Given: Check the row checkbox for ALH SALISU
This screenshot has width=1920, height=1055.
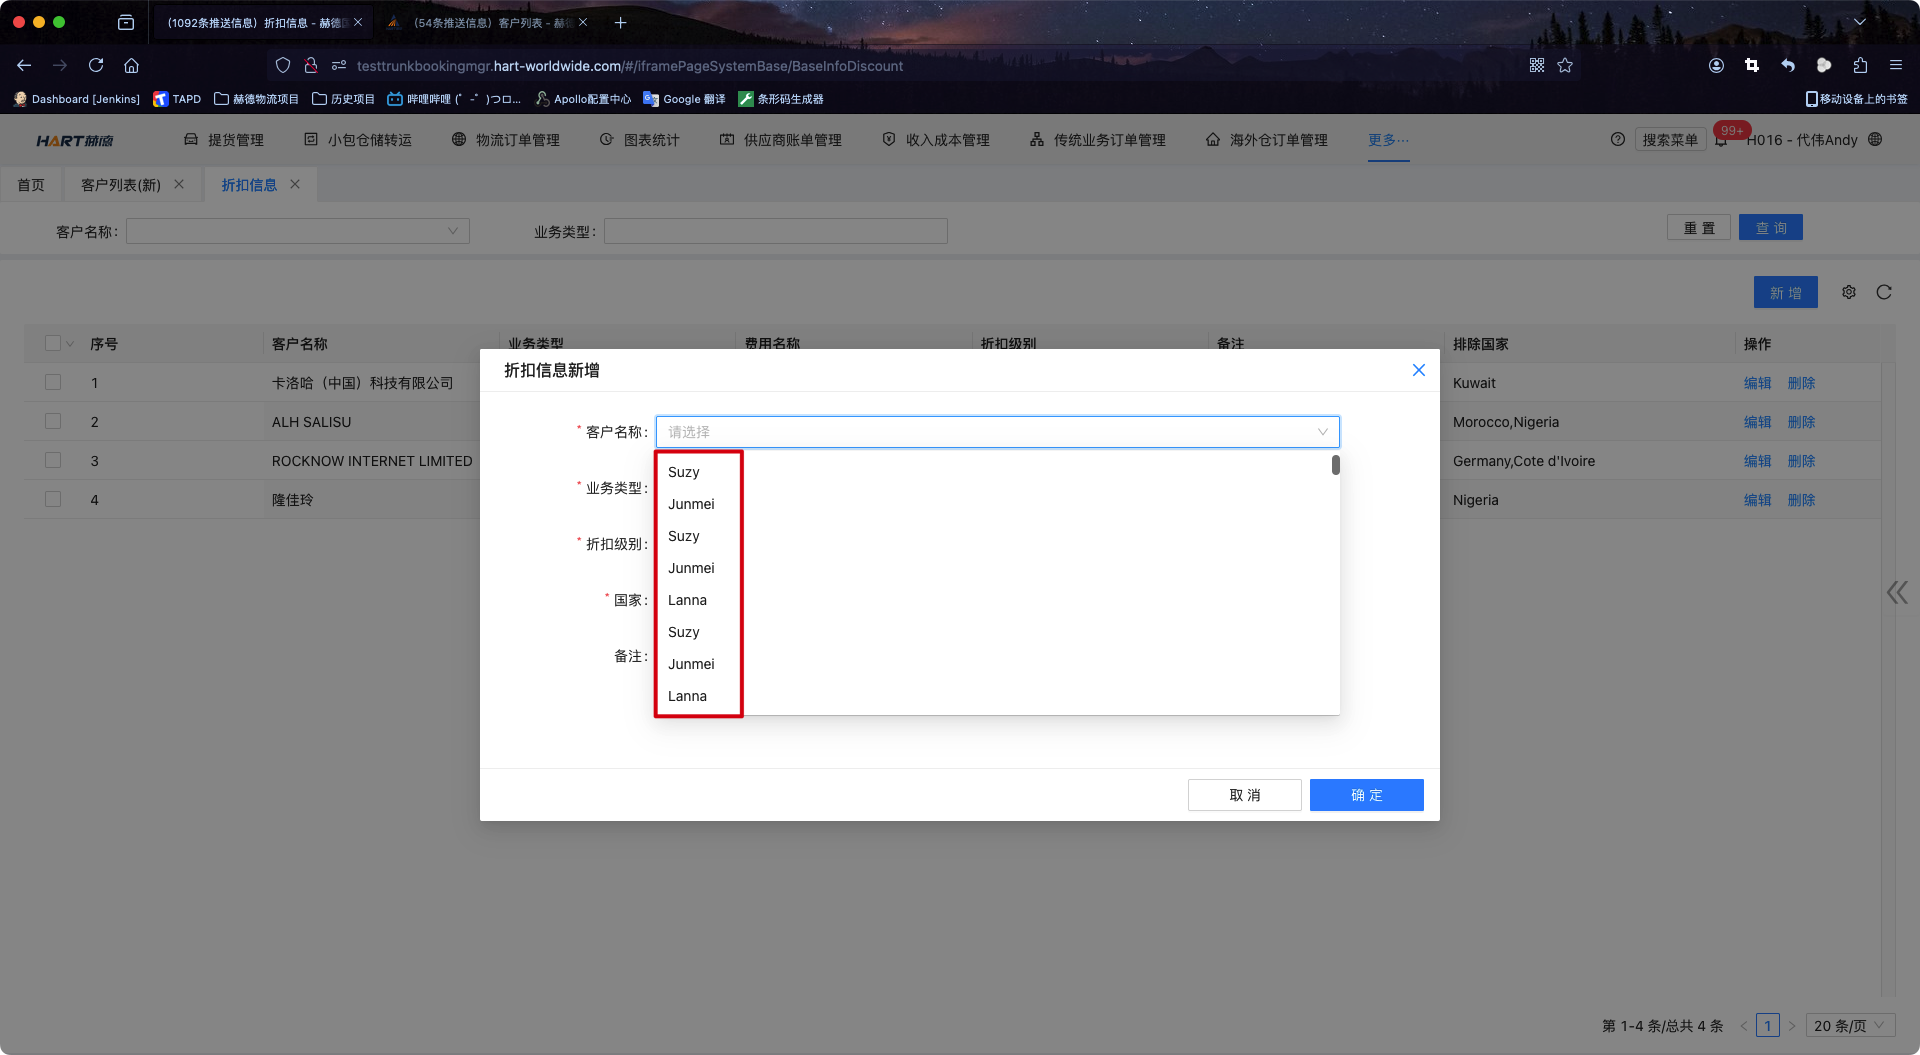Looking at the screenshot, I should (x=53, y=421).
